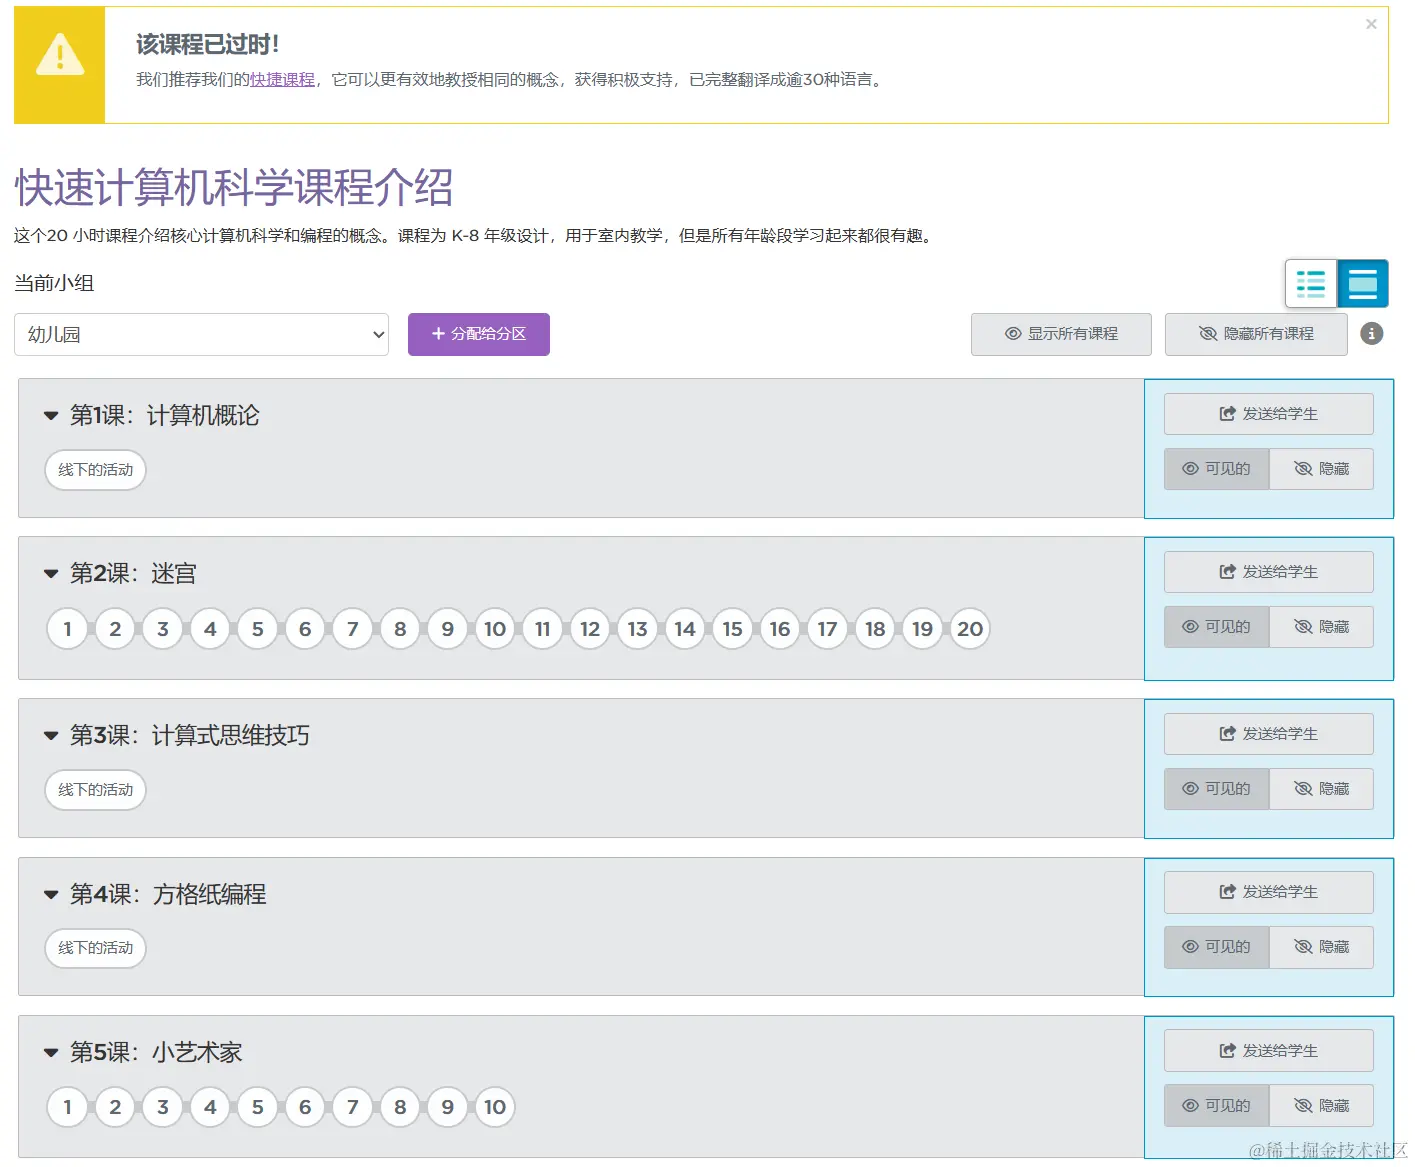
Task: Click the circular info icon beside 隐藏所有课程
Action: (1371, 334)
